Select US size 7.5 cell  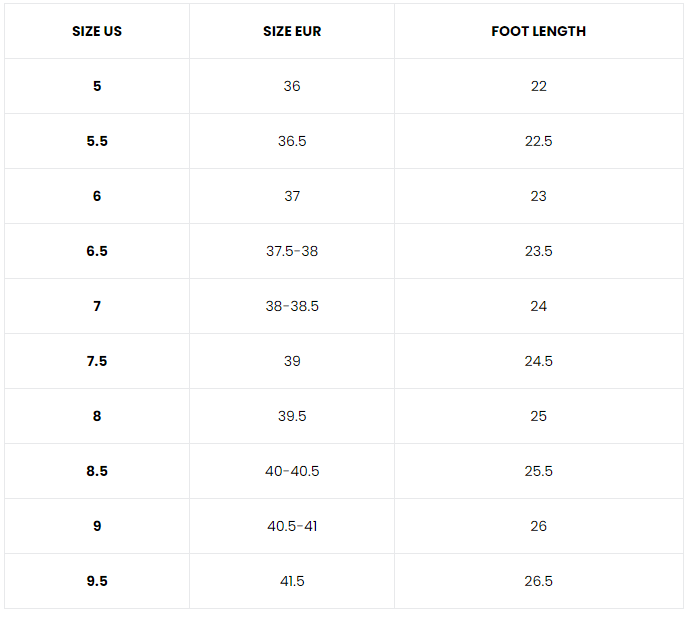pyautogui.click(x=97, y=361)
